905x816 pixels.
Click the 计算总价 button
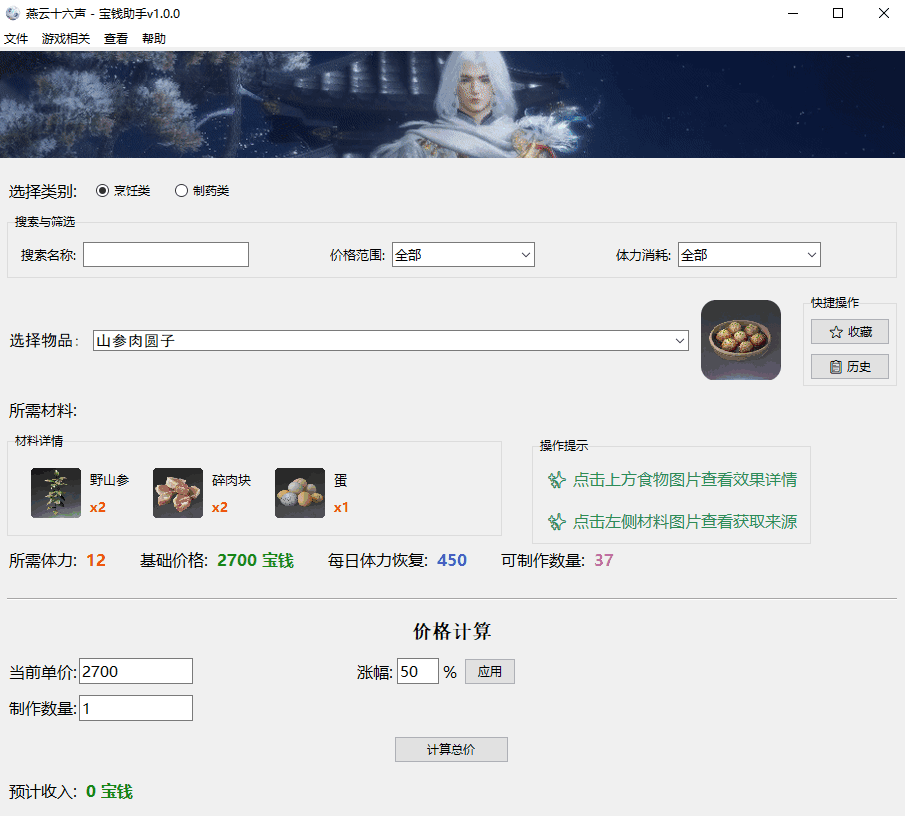tap(451, 749)
